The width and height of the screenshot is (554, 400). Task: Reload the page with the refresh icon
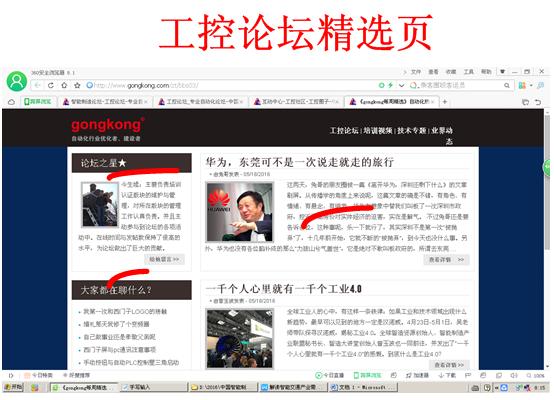tap(51, 85)
